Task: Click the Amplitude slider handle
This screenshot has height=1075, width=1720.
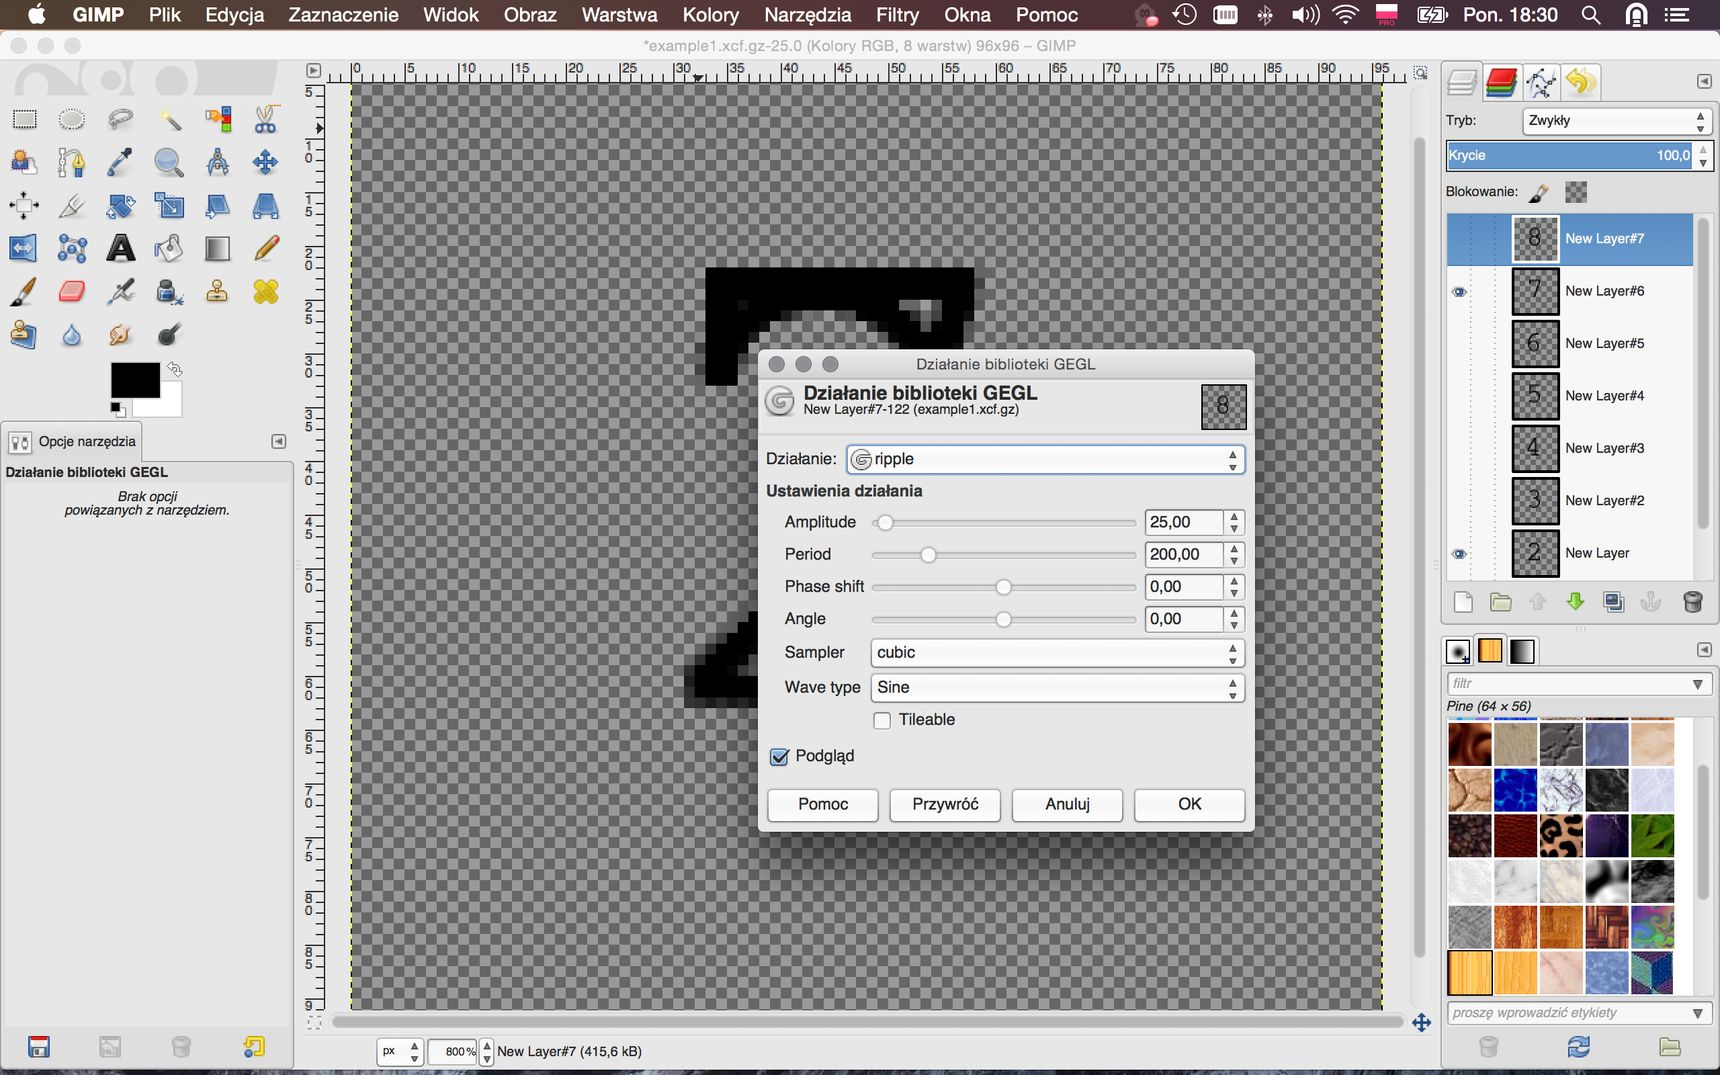Action: pyautogui.click(x=885, y=523)
